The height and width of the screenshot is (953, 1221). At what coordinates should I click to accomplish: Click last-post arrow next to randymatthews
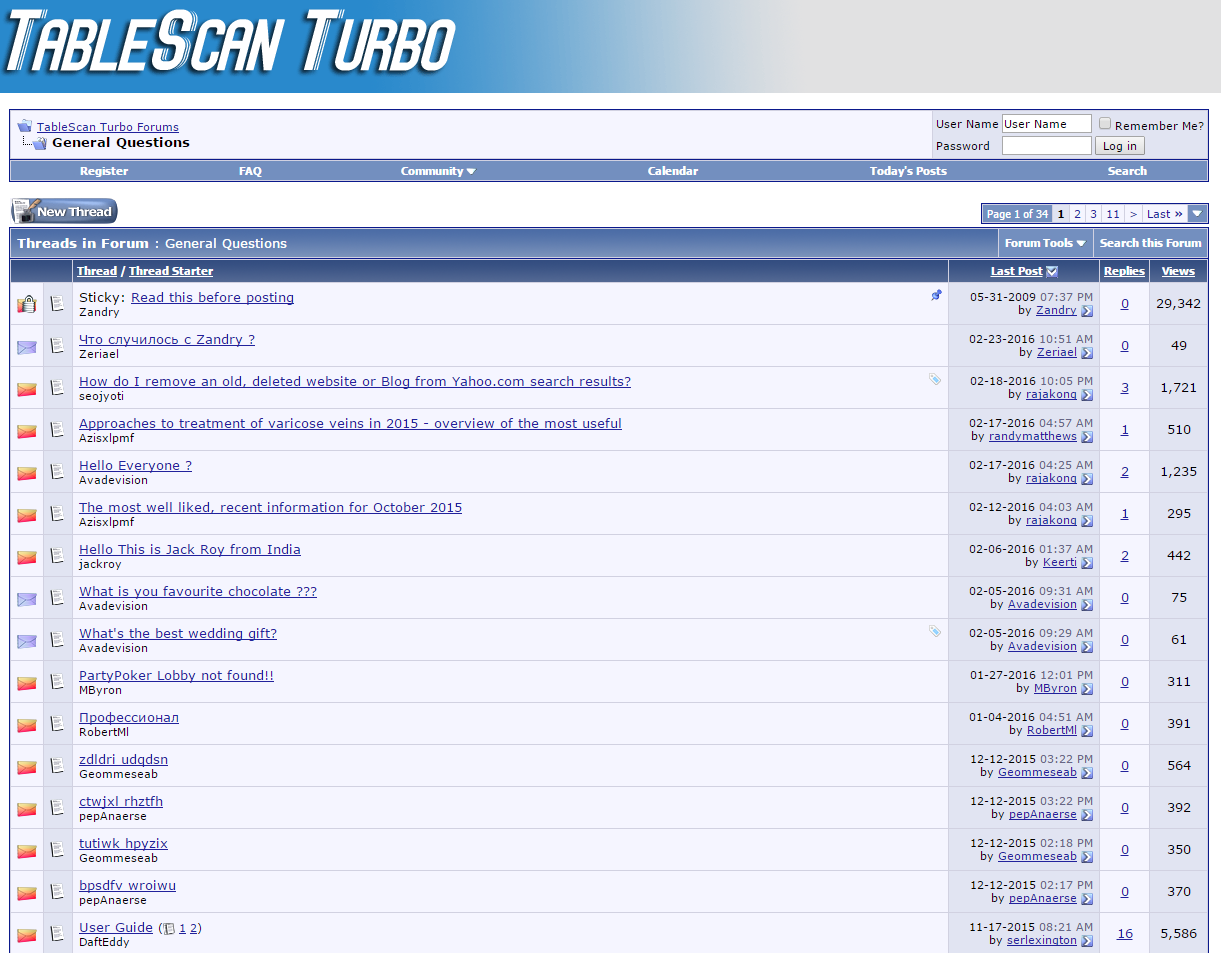pos(1087,437)
